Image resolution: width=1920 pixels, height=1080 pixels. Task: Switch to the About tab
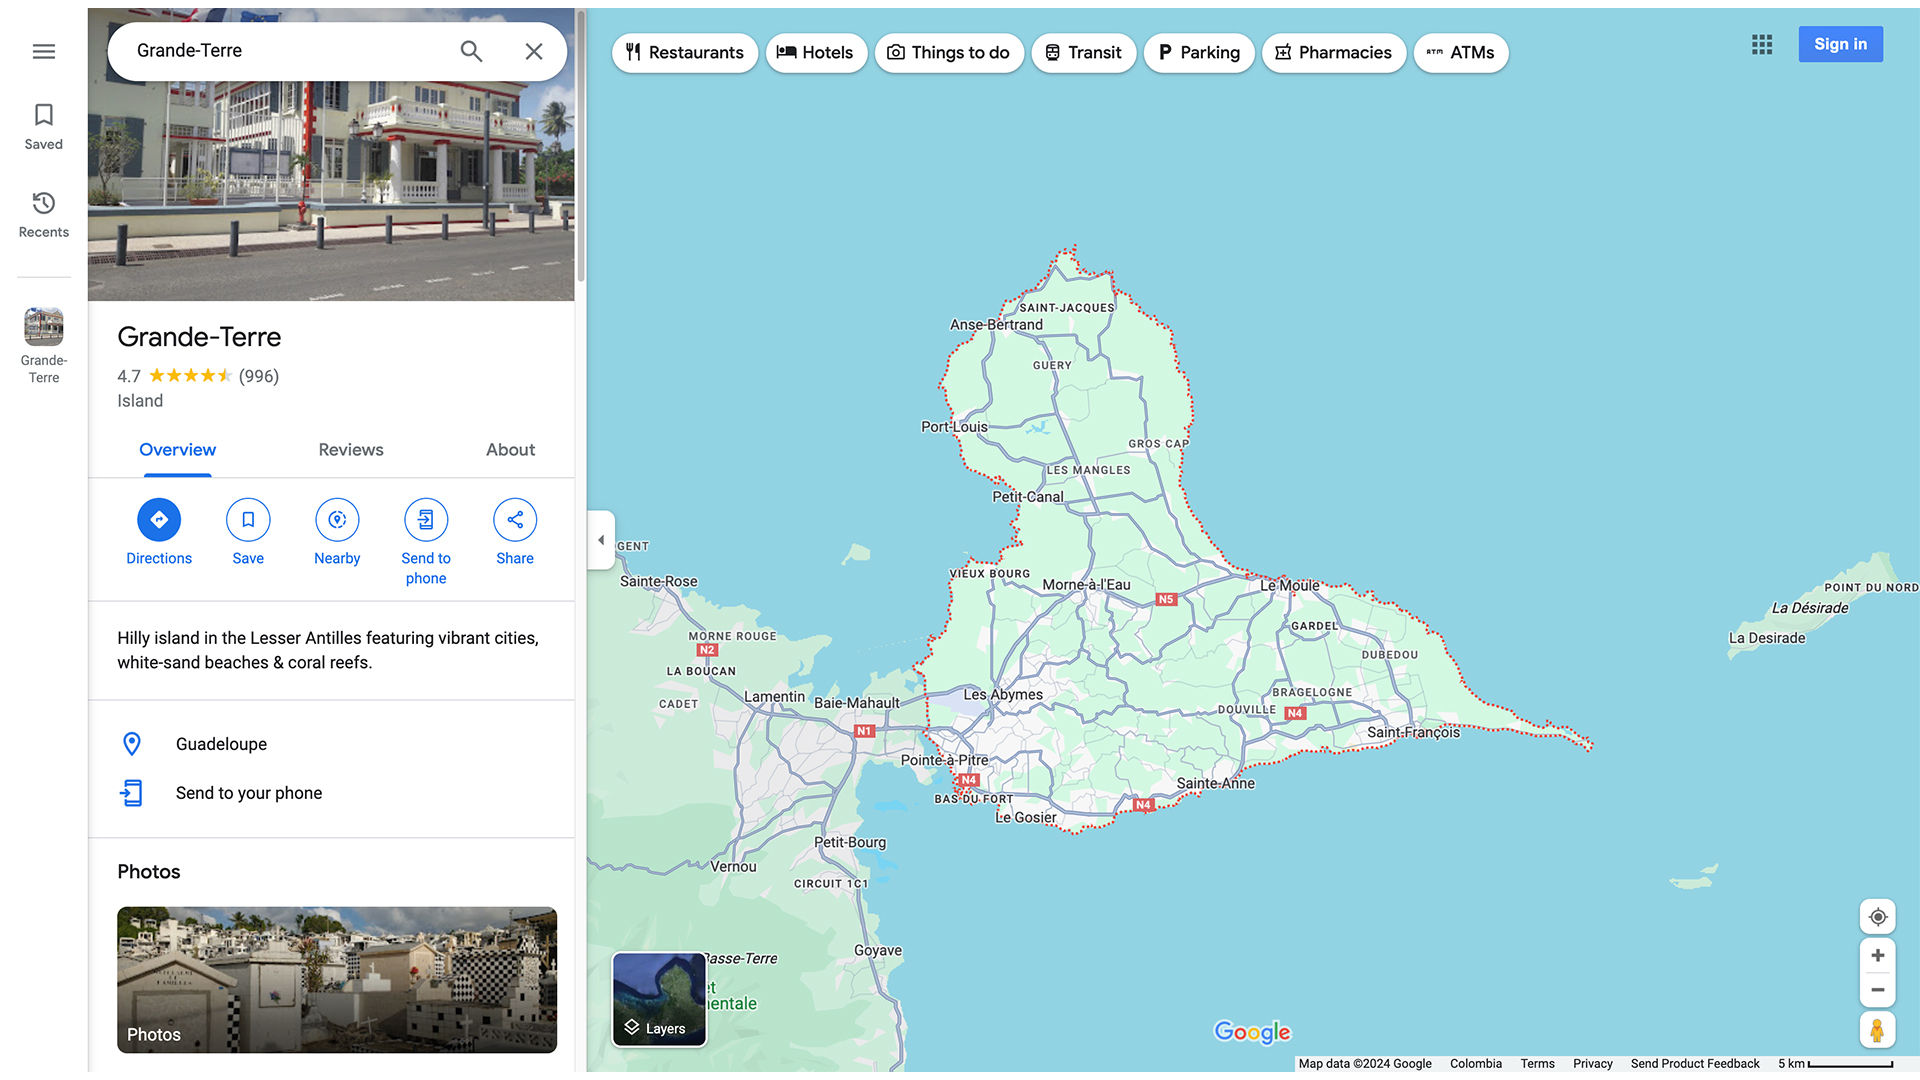[510, 450]
